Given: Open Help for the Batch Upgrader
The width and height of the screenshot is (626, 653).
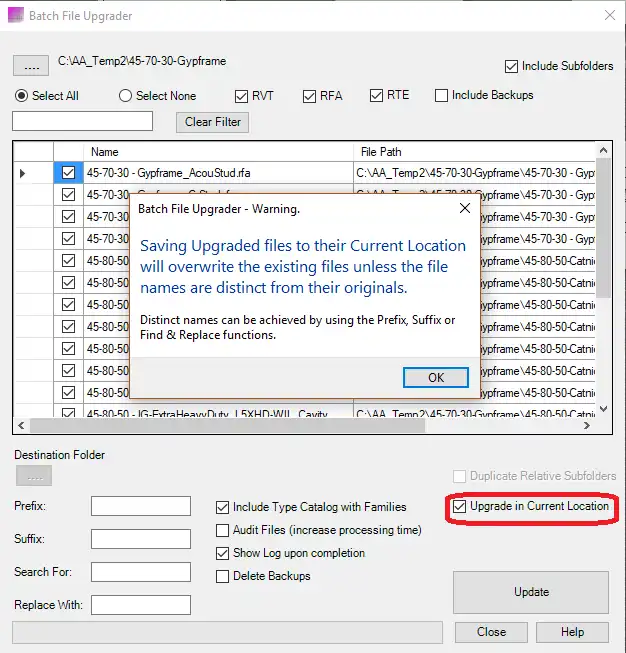Looking at the screenshot, I should [572, 632].
